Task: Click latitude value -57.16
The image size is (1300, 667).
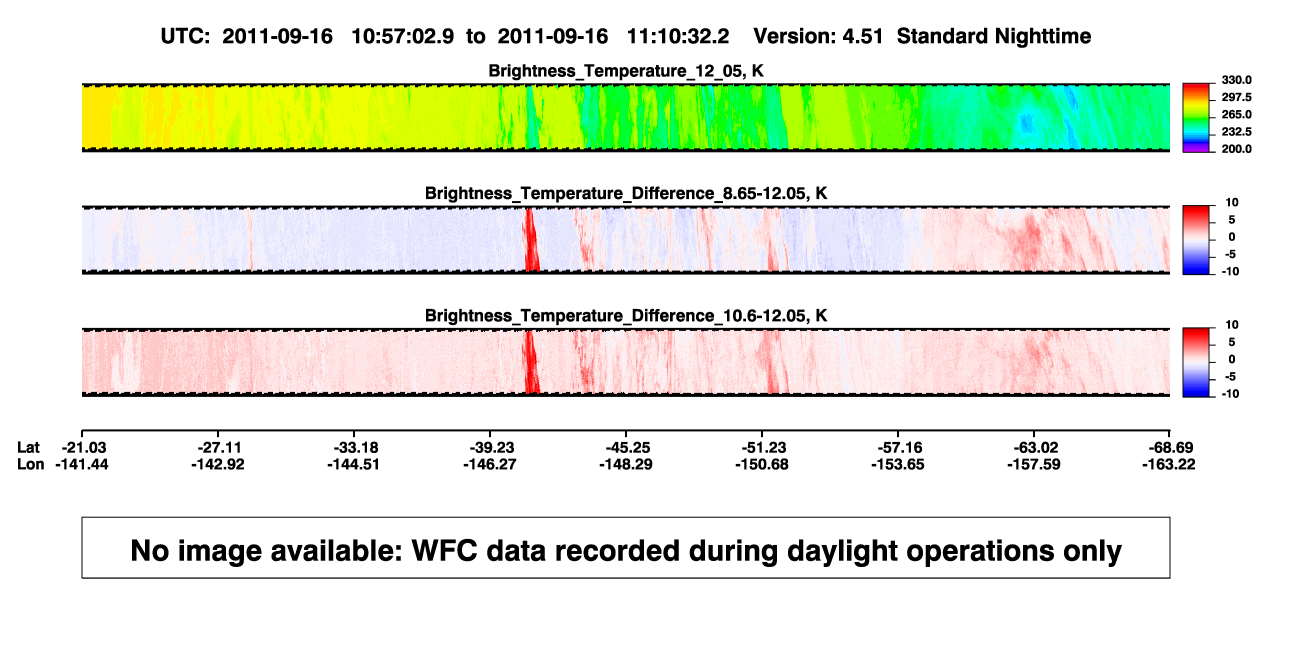Action: pyautogui.click(x=898, y=447)
